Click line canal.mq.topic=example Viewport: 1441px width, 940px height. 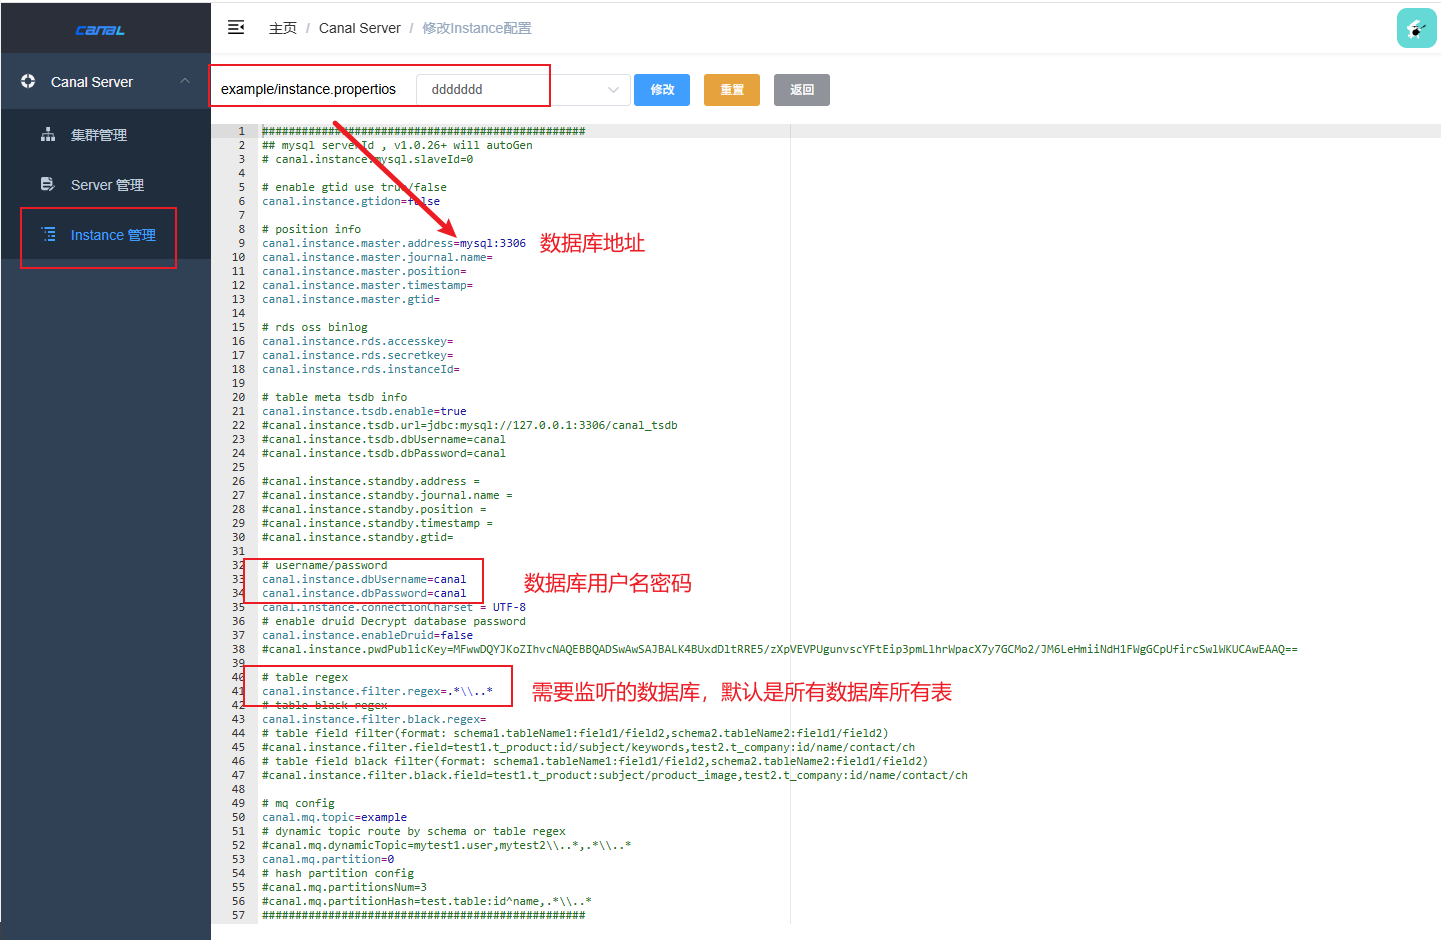pyautogui.click(x=334, y=817)
